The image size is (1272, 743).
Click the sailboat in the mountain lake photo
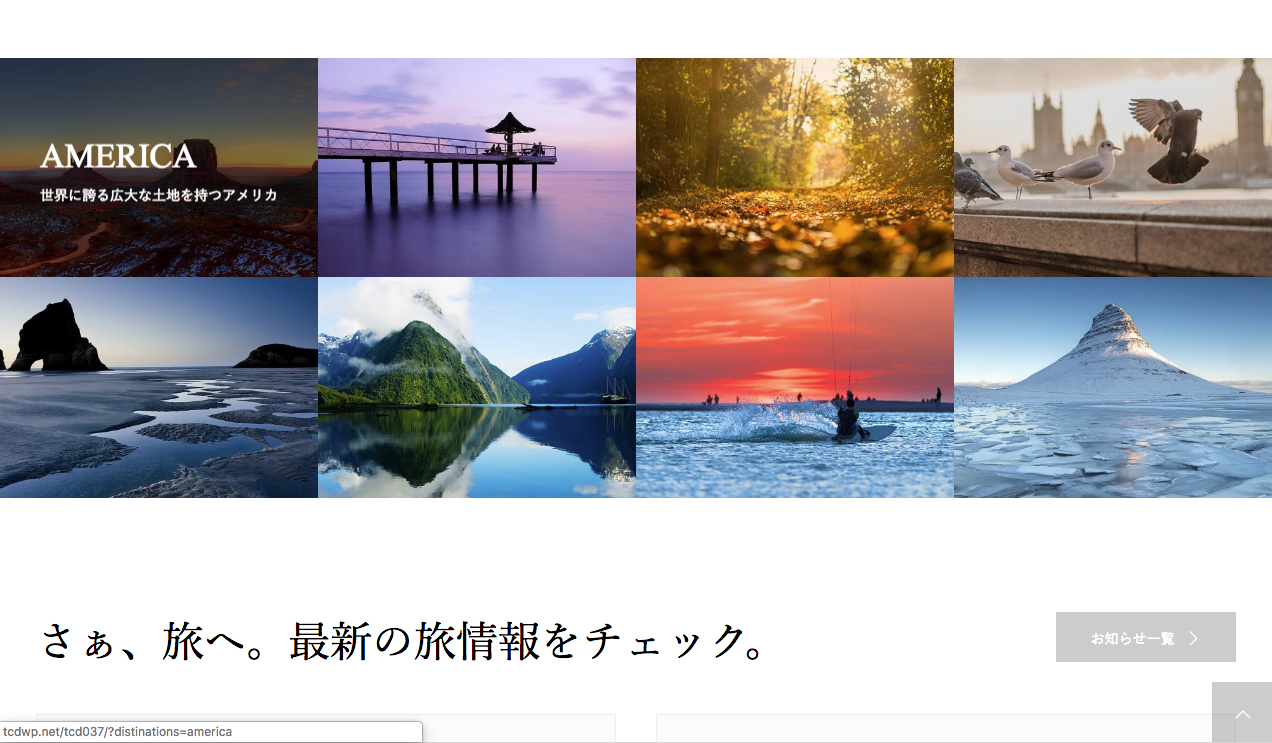[x=615, y=392]
